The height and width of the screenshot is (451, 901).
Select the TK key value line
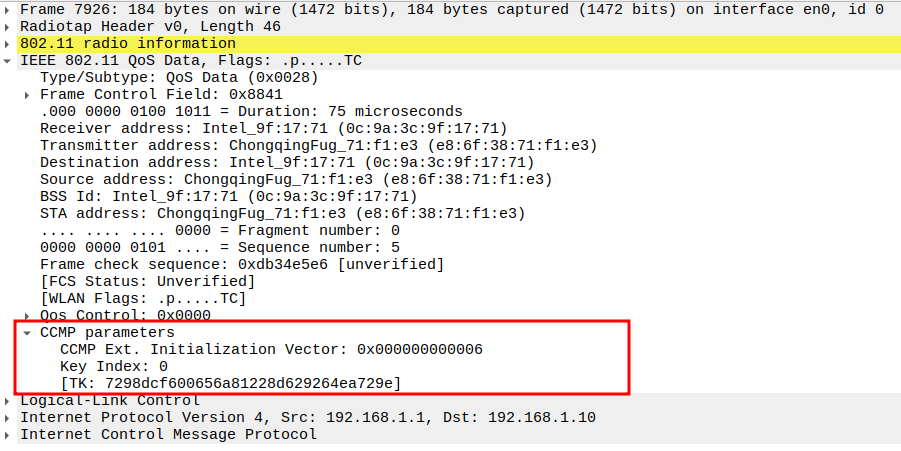[x=230, y=383]
